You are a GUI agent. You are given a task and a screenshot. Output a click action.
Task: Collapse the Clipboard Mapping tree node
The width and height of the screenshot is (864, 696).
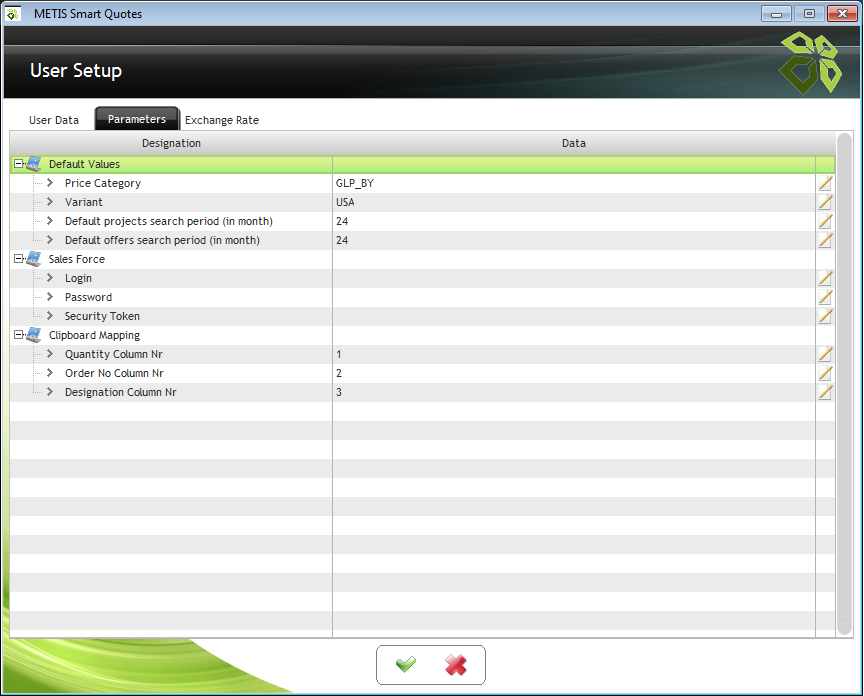(18, 334)
